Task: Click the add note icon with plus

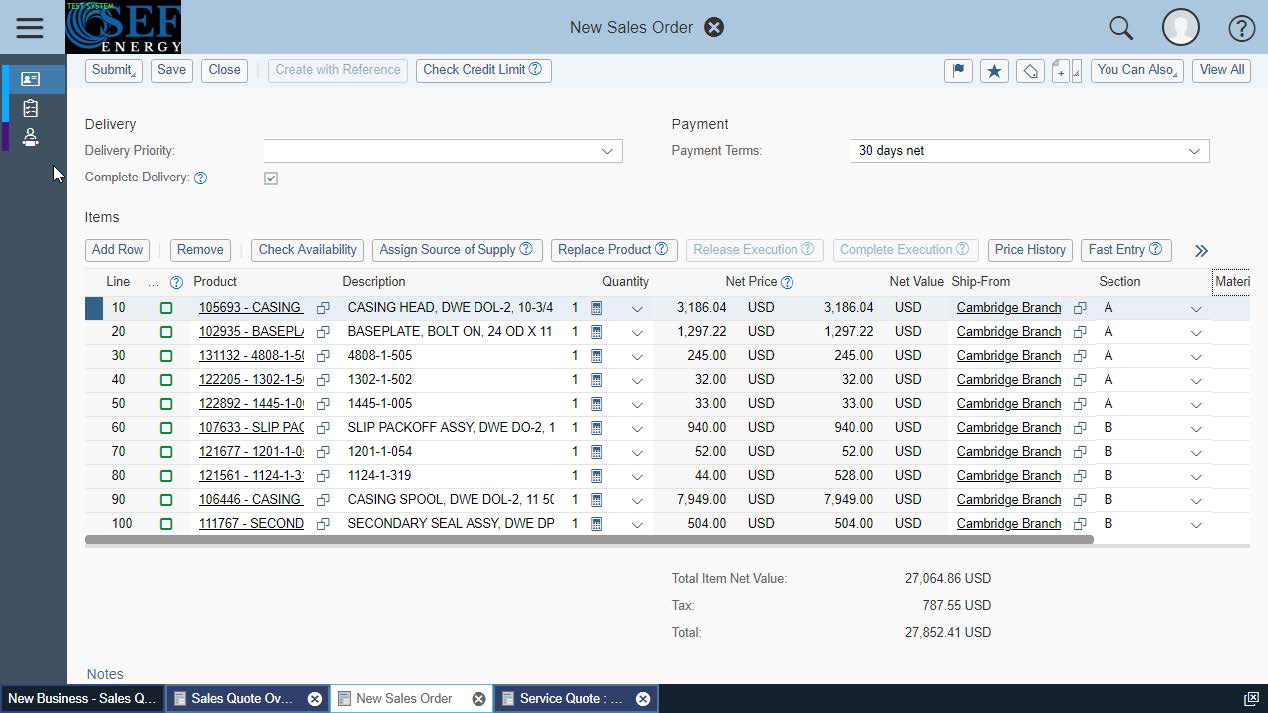Action: click(1061, 71)
